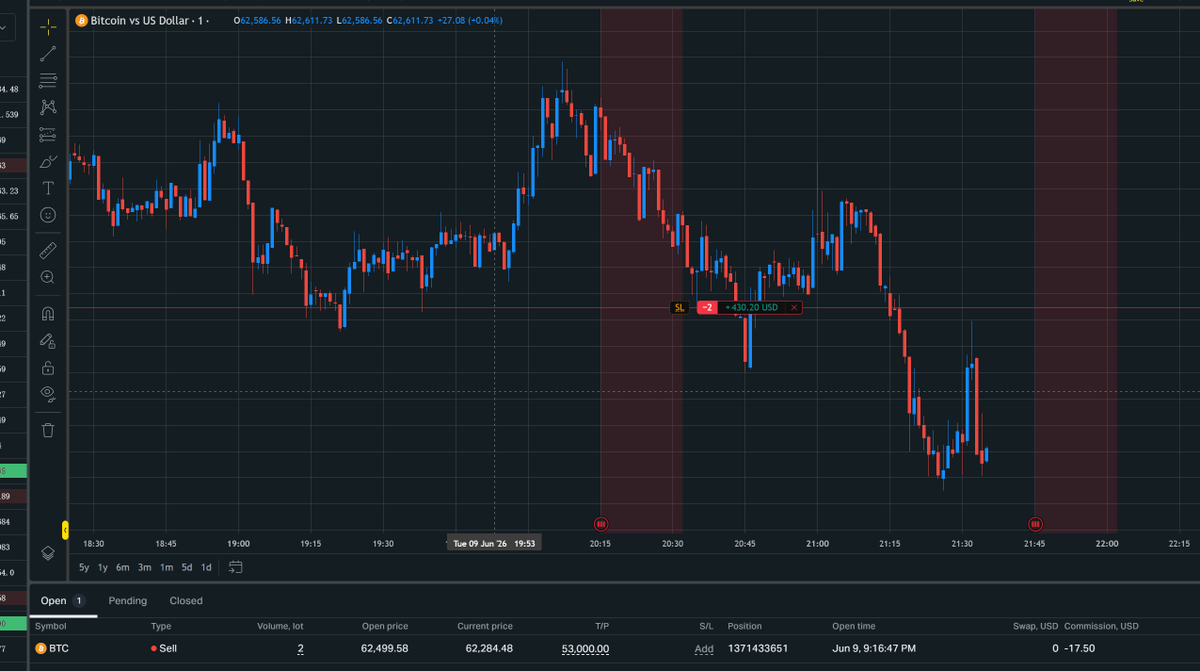This screenshot has width=1200, height=671.
Task: Switch to the Open positions tab
Action: click(x=62, y=601)
